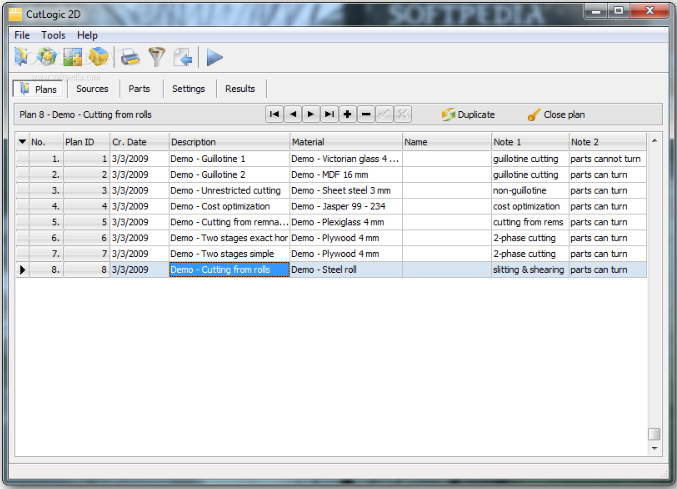The width and height of the screenshot is (677, 489).
Task: Click the Plans toolbar icon
Action: pos(22,57)
